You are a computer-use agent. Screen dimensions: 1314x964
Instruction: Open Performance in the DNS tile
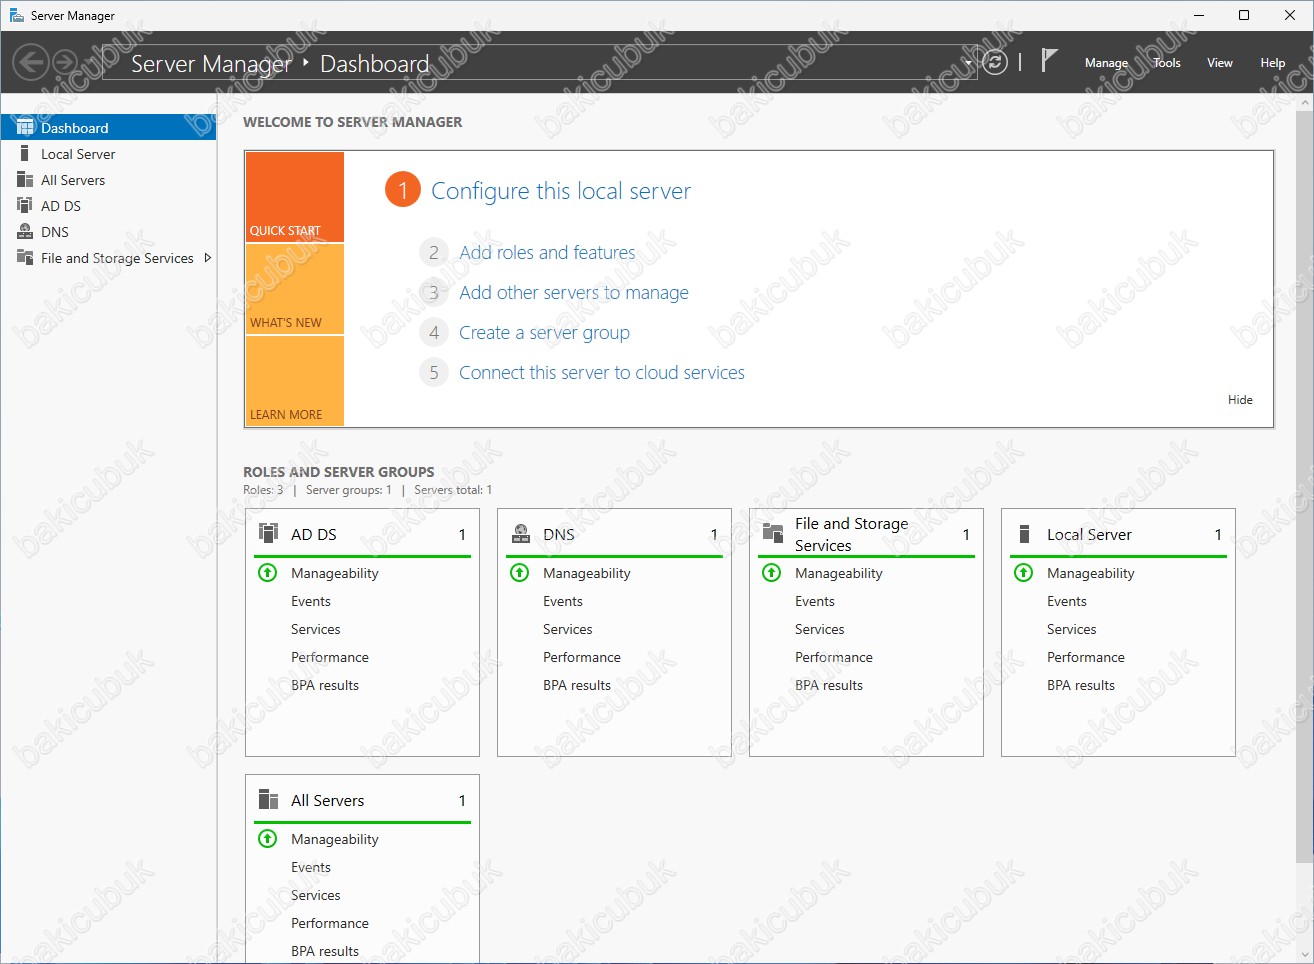tap(582, 657)
